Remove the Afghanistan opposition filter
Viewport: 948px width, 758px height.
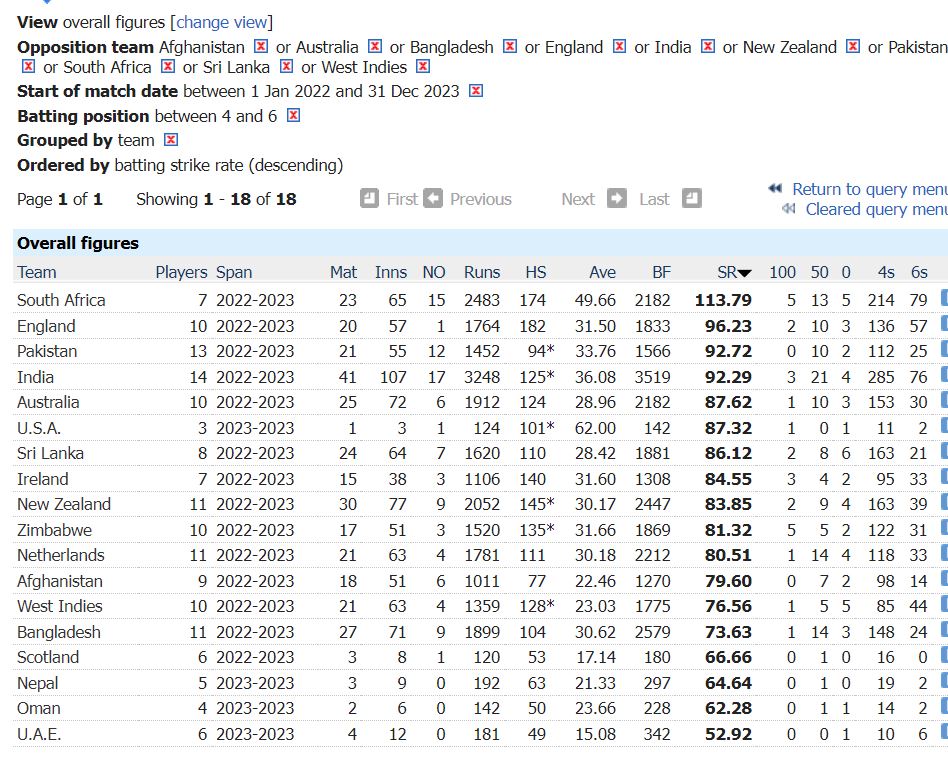[261, 47]
